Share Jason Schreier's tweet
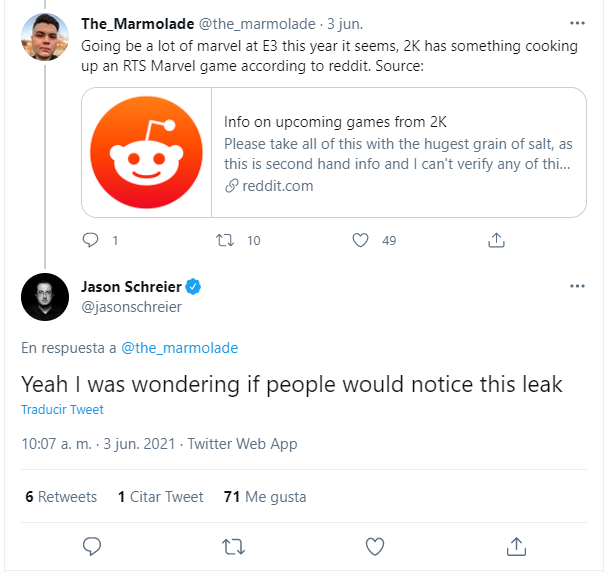 (516, 546)
